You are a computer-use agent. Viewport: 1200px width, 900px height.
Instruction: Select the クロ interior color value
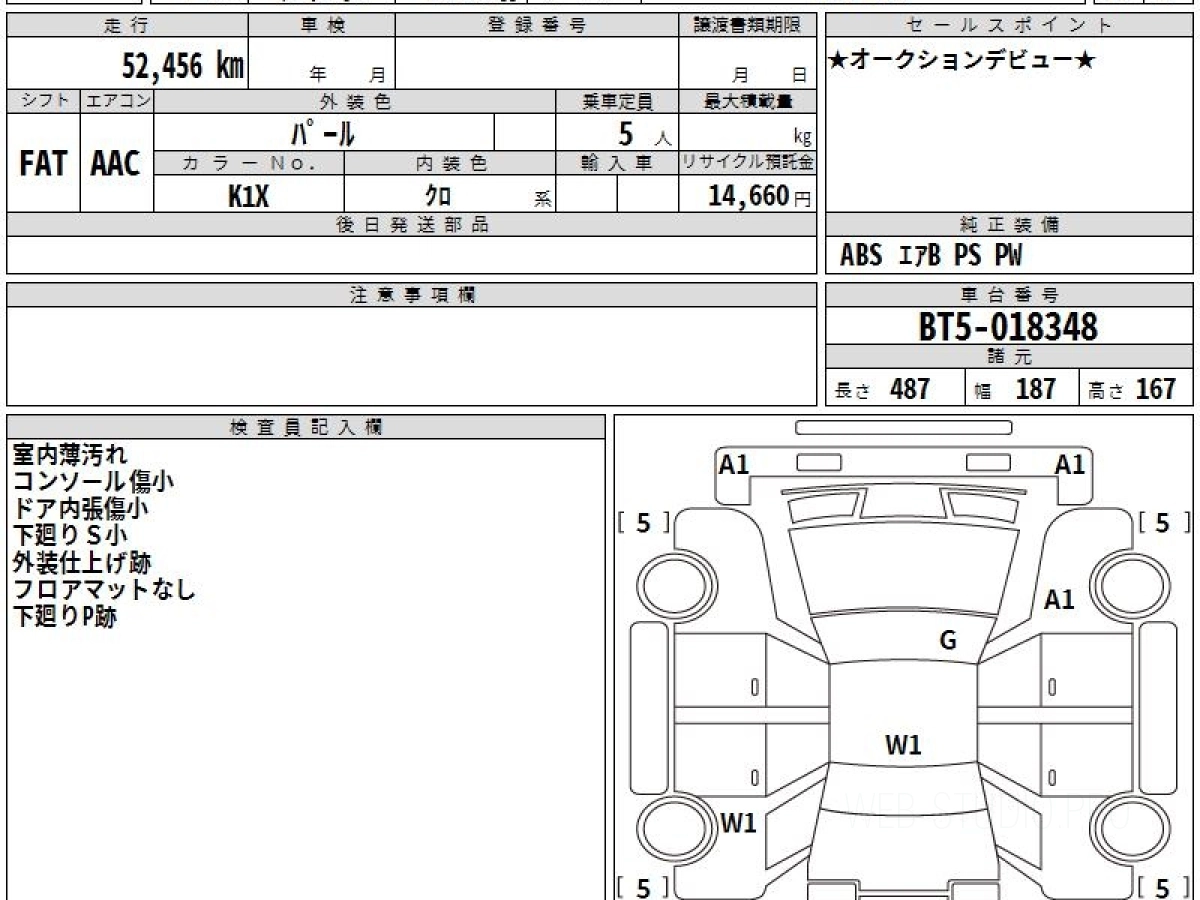pos(438,196)
